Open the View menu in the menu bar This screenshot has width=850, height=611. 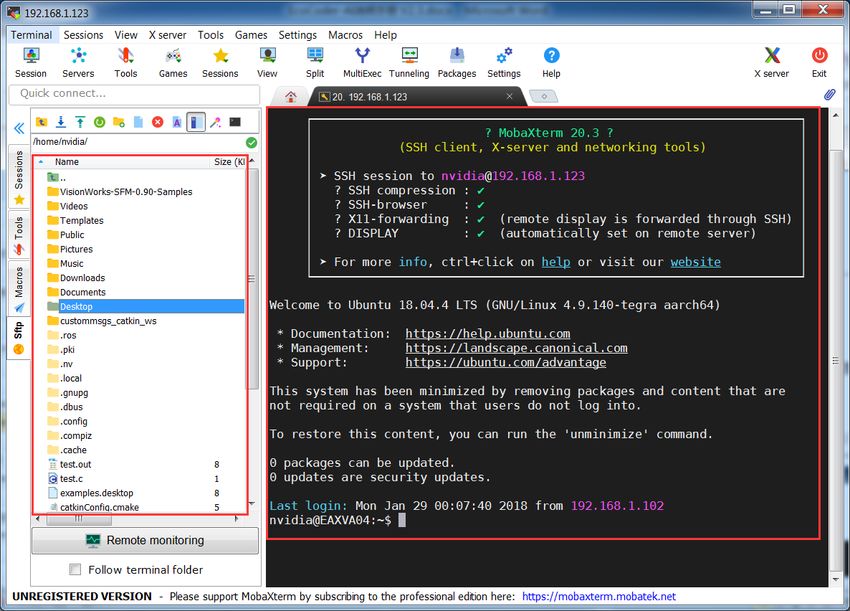(126, 35)
